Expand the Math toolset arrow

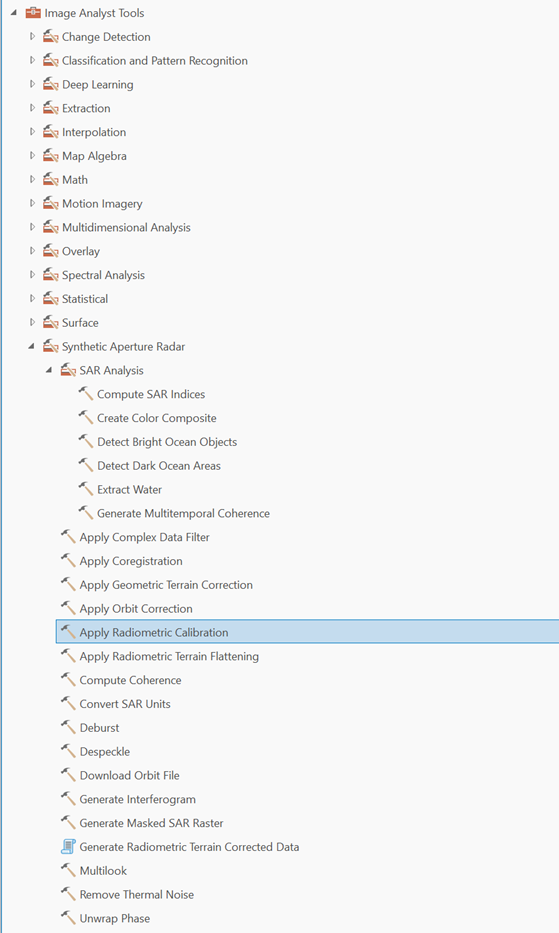32,179
